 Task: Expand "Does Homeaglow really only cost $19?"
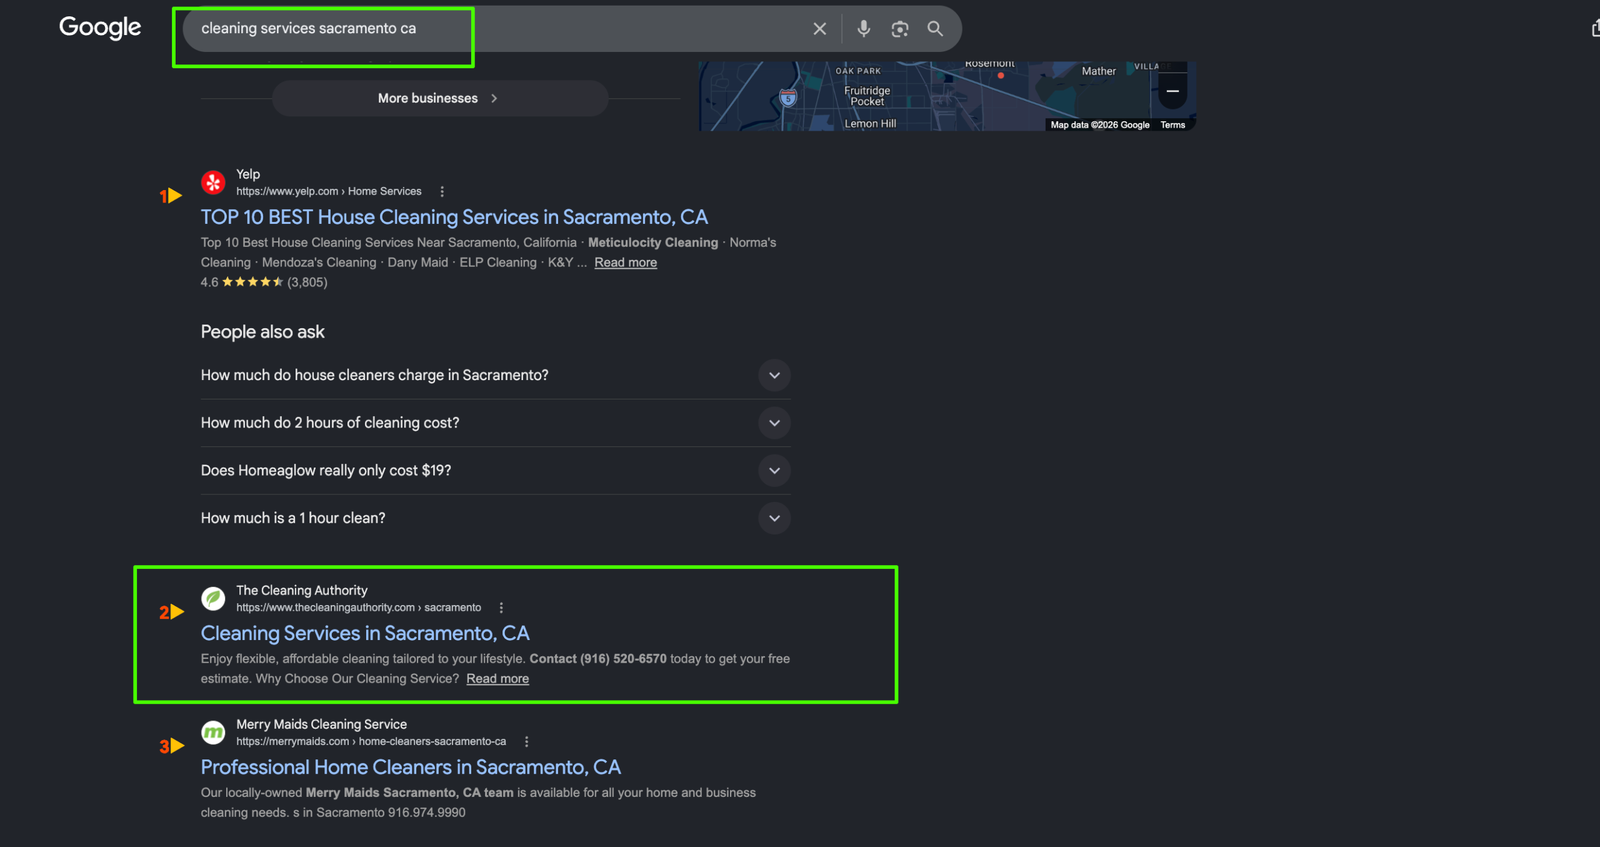[495, 470]
